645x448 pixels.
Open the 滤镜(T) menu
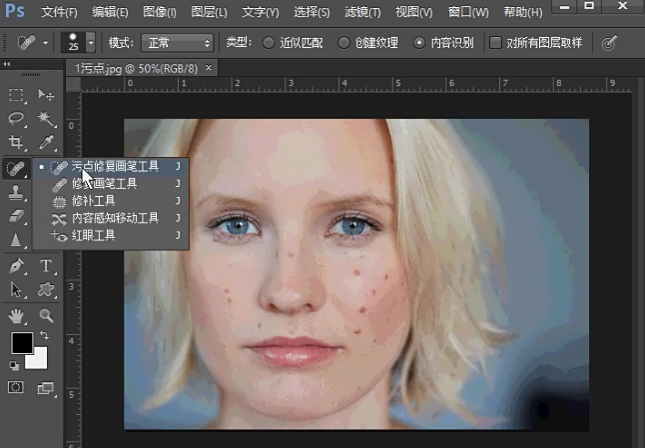coord(362,12)
